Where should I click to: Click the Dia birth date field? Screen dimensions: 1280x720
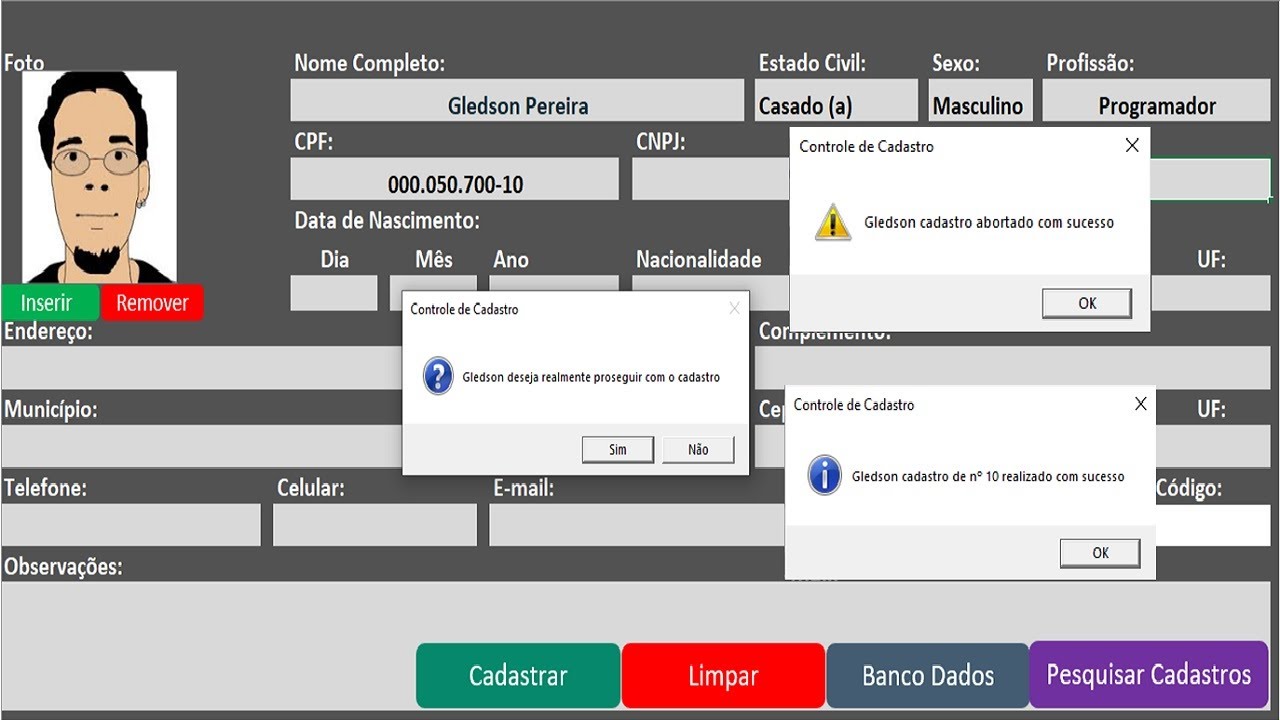pos(334,293)
